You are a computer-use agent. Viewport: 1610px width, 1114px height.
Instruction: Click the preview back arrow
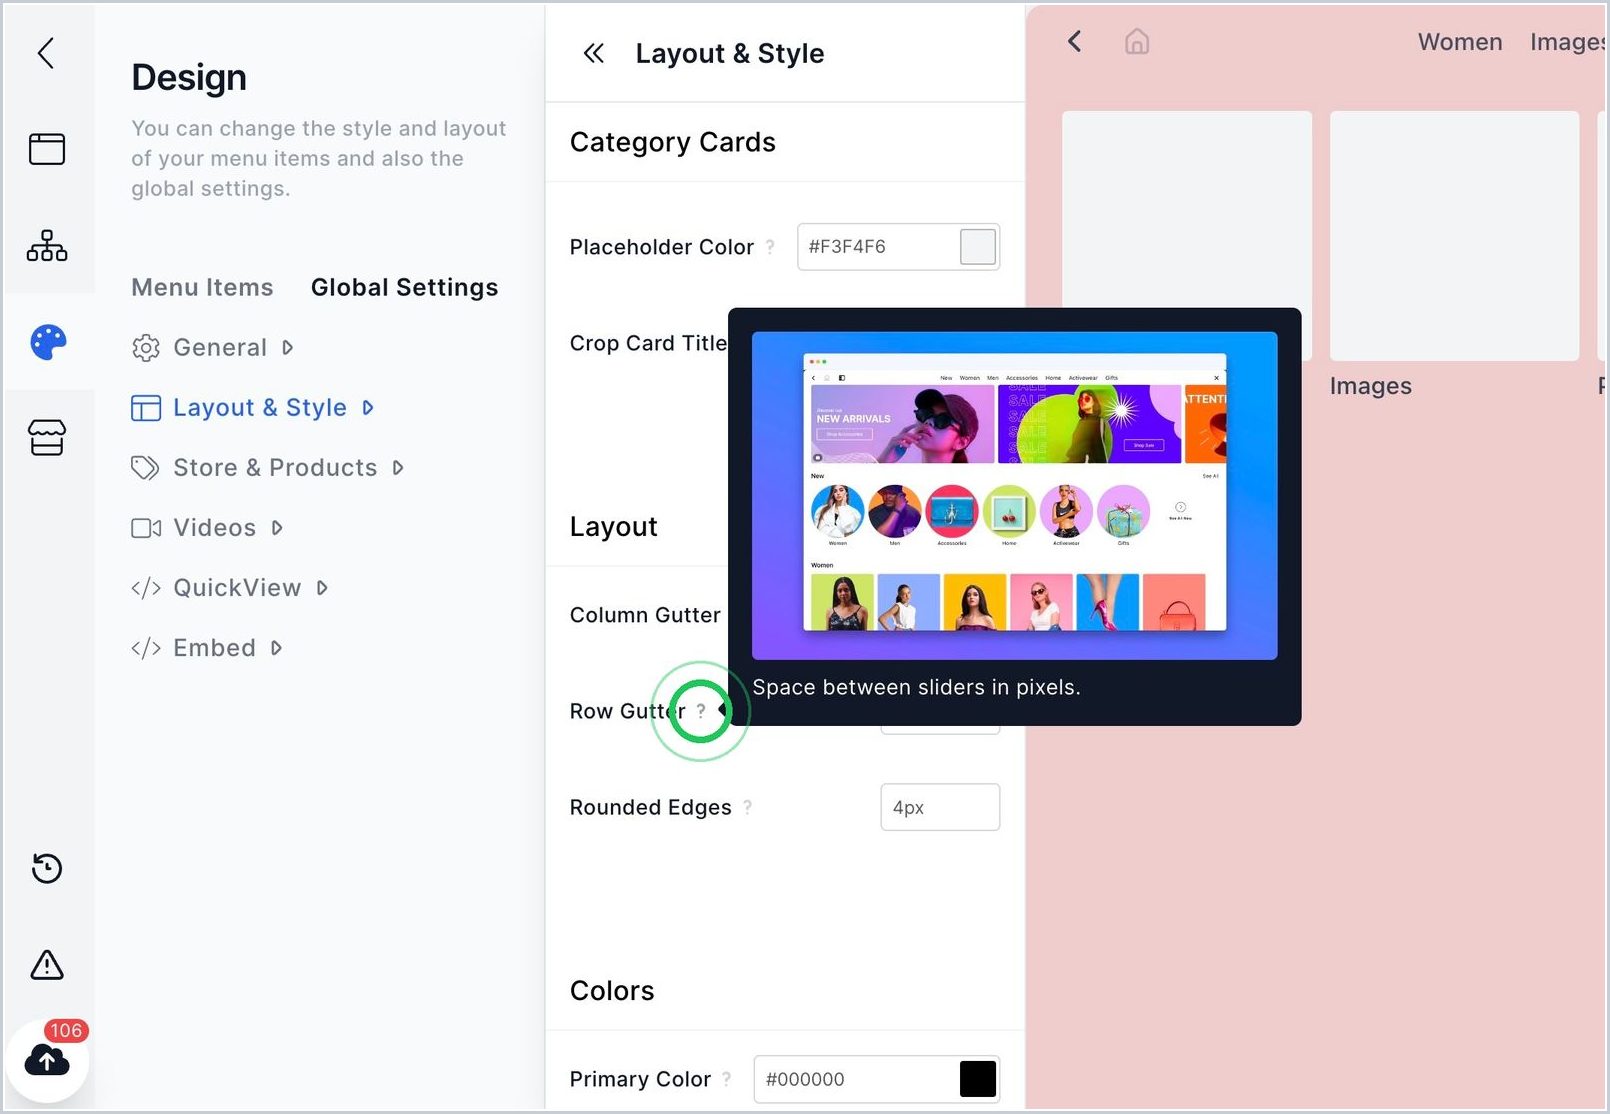pyautogui.click(x=1075, y=41)
